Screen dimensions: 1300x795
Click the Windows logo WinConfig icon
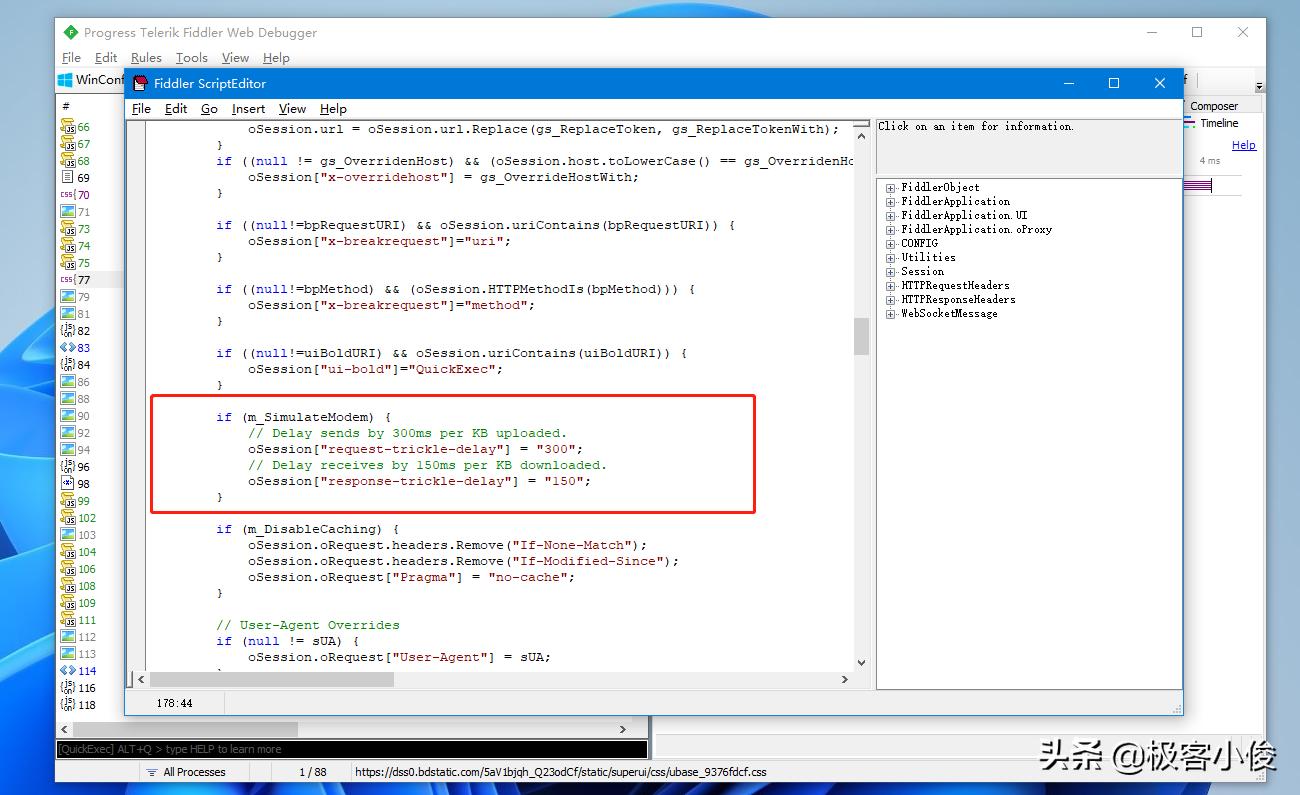click(65, 80)
